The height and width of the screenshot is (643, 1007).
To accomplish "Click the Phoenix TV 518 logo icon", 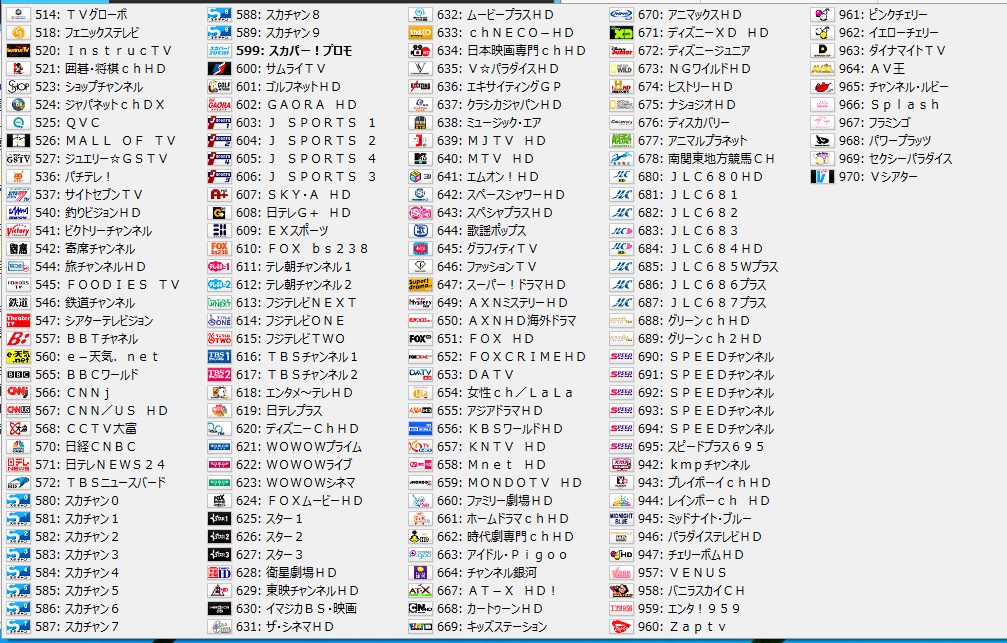I will click(18, 33).
